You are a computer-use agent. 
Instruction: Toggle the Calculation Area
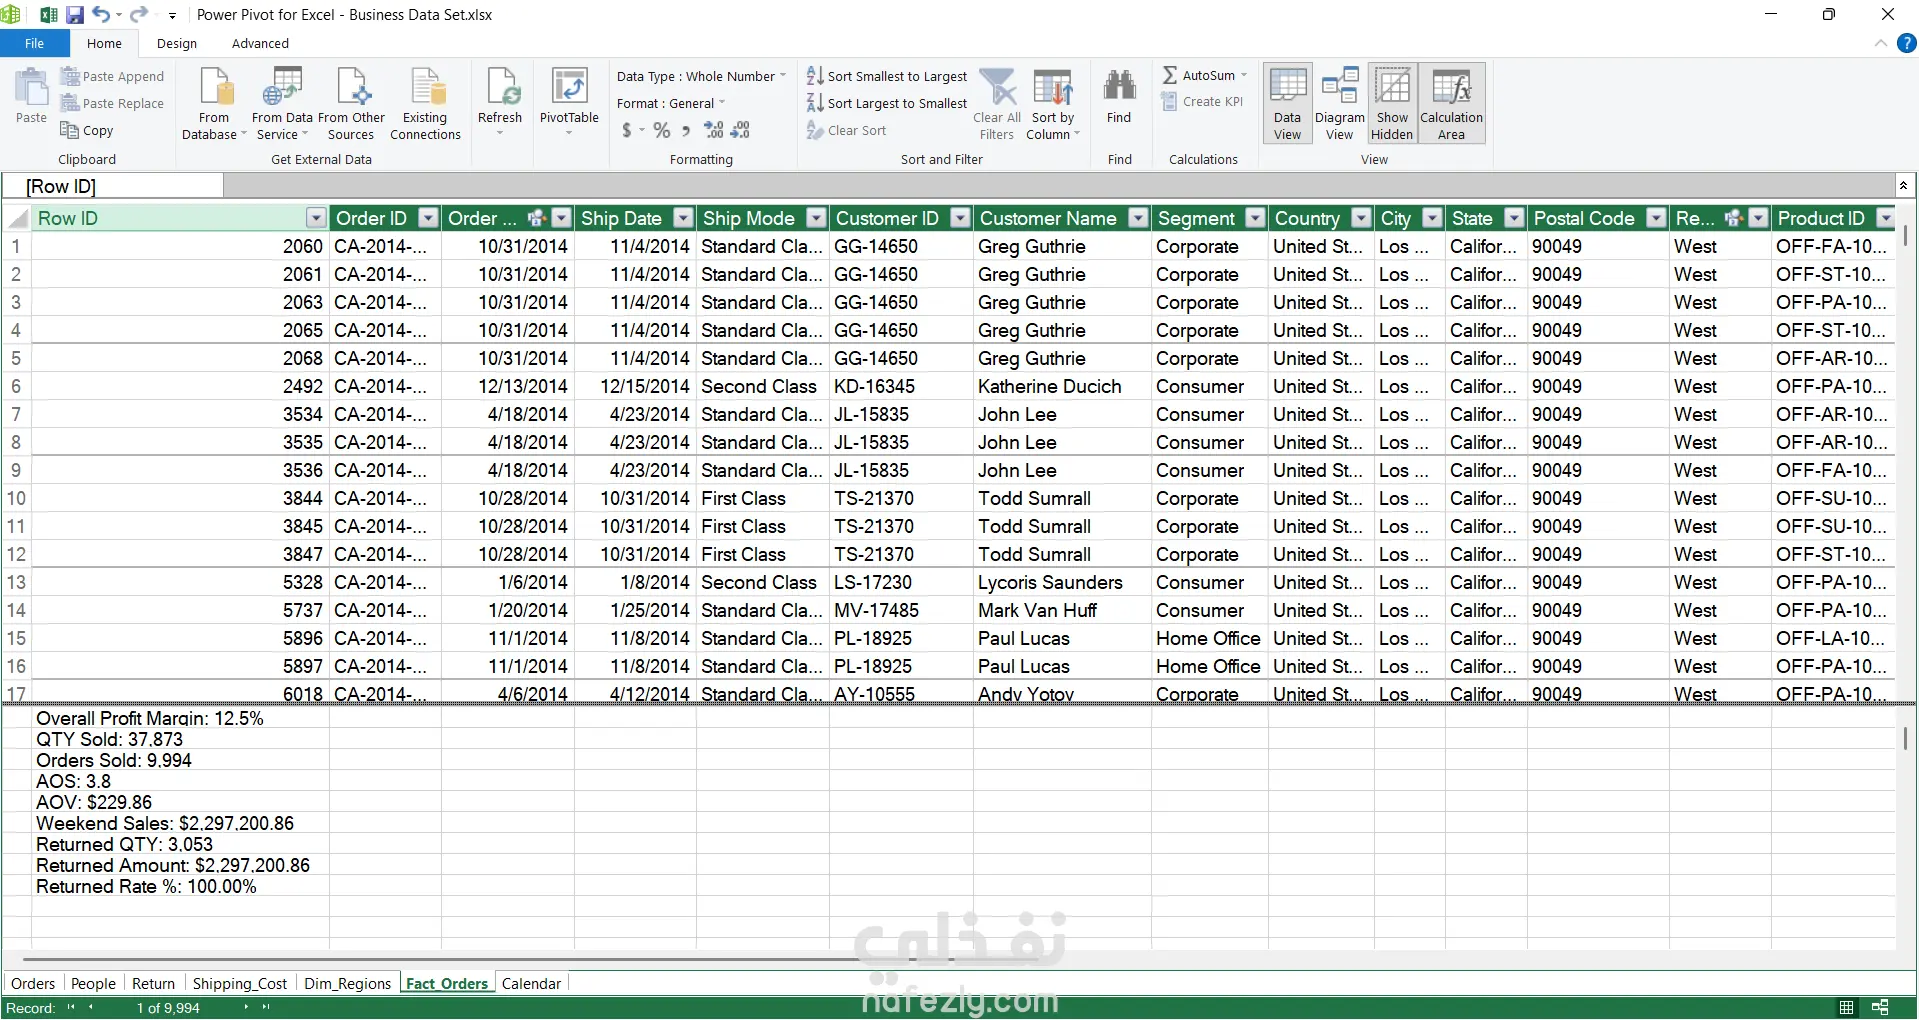click(x=1451, y=104)
